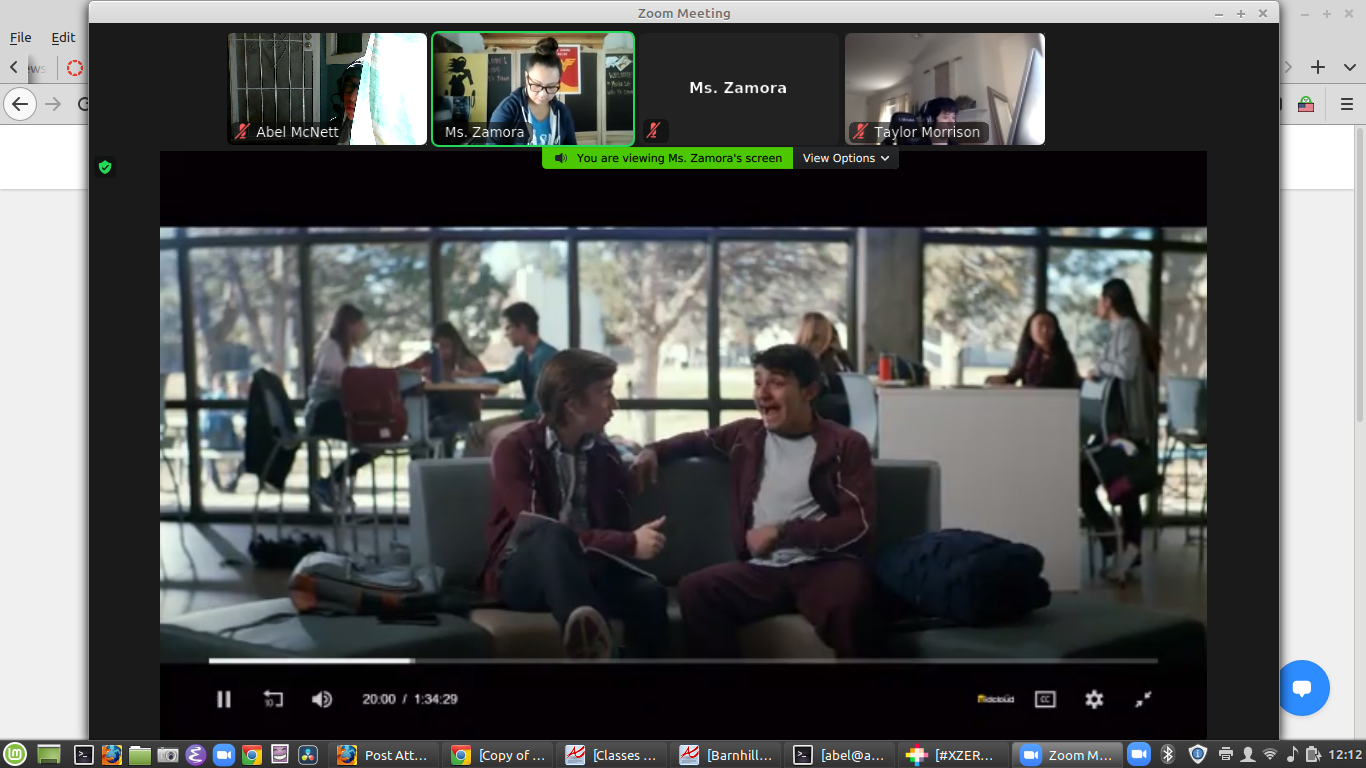Screen dimensions: 1366x768
Task: Launch Firefox from the panel launcher
Action: [112, 755]
